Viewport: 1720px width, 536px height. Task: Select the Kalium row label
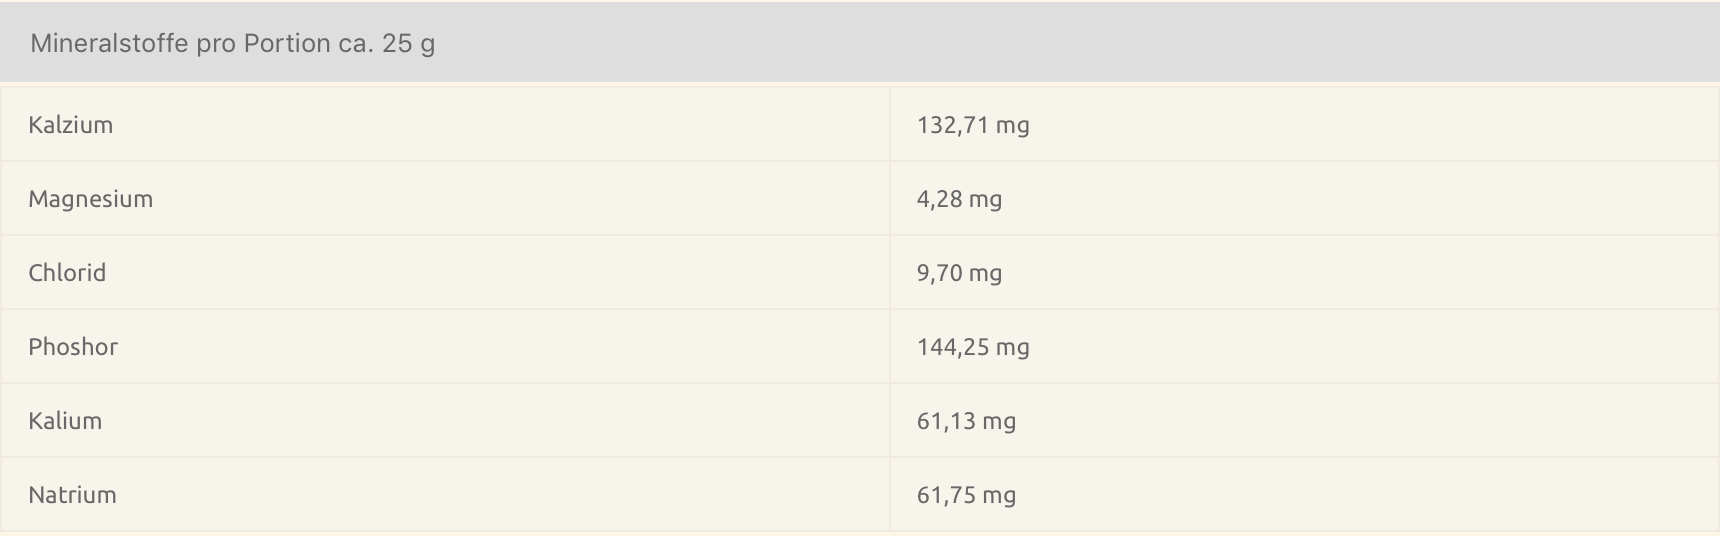click(x=65, y=421)
